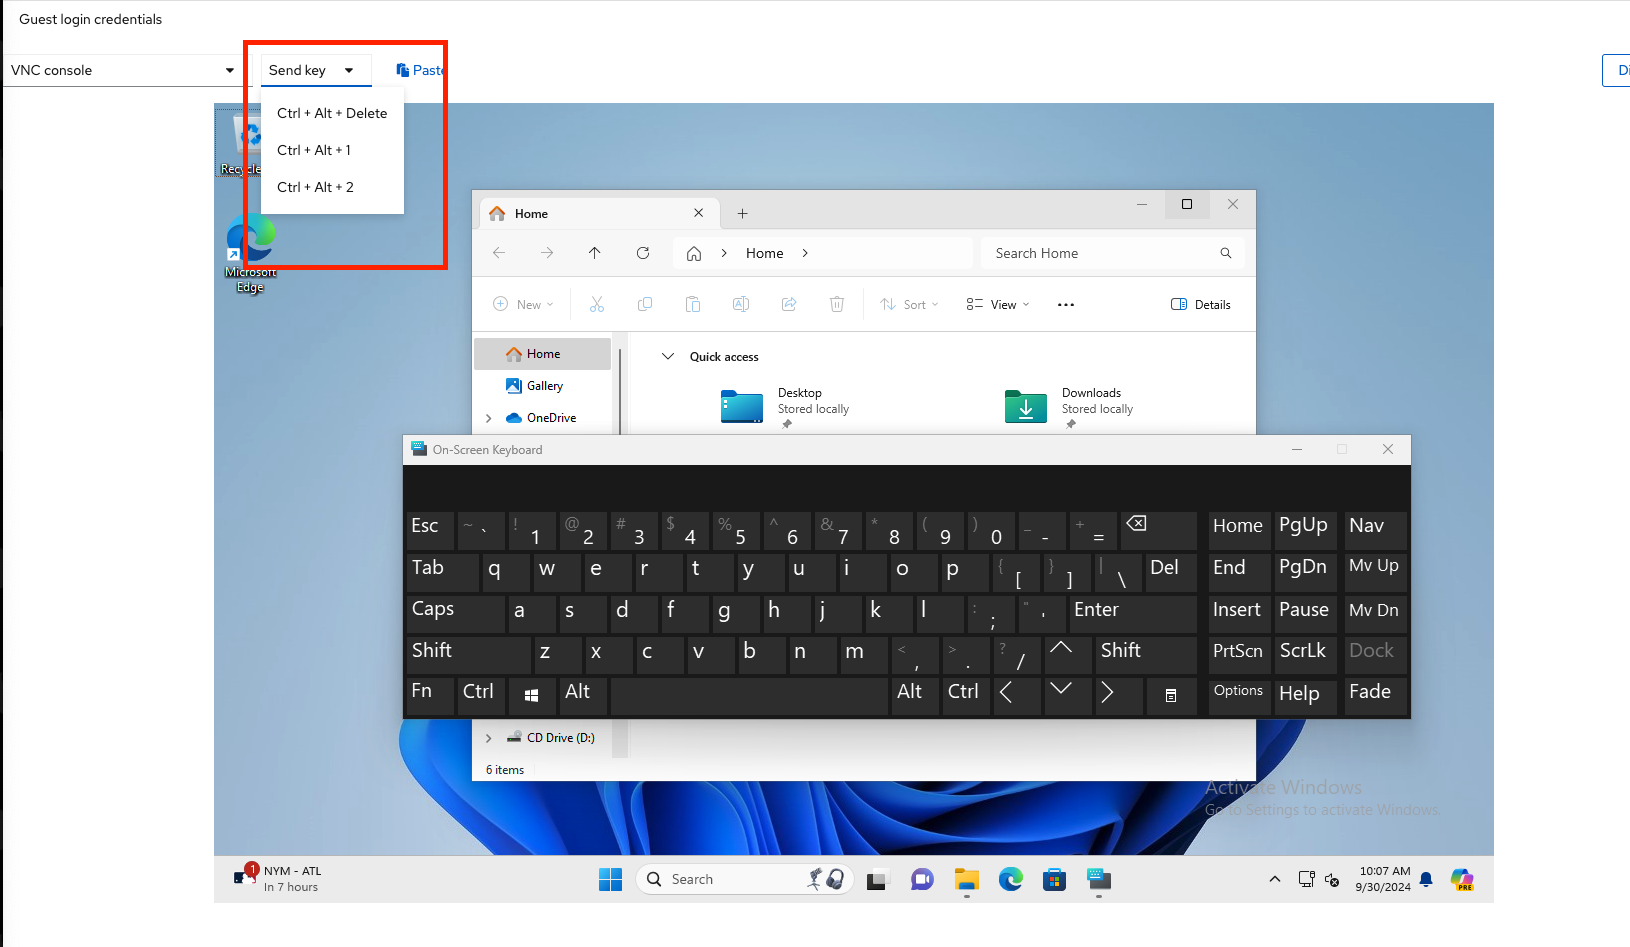
Task: Click the Windows logo key on the On-Screen Keyboard
Action: 532,695
